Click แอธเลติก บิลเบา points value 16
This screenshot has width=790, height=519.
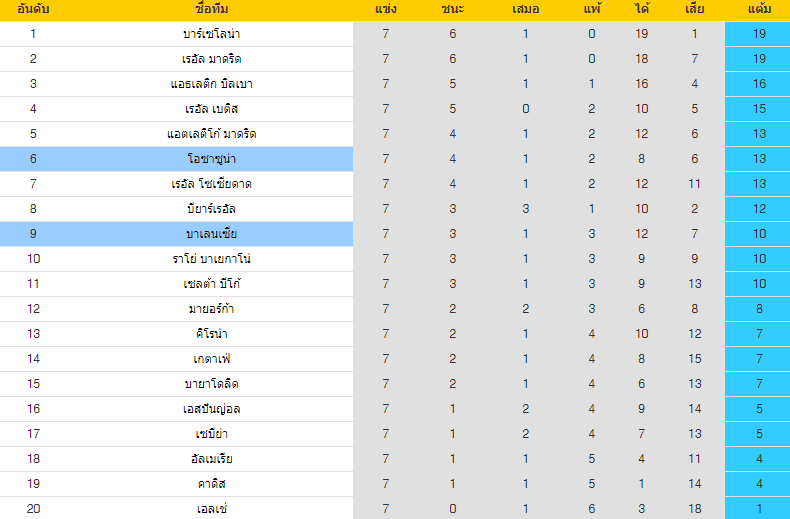[x=759, y=84]
